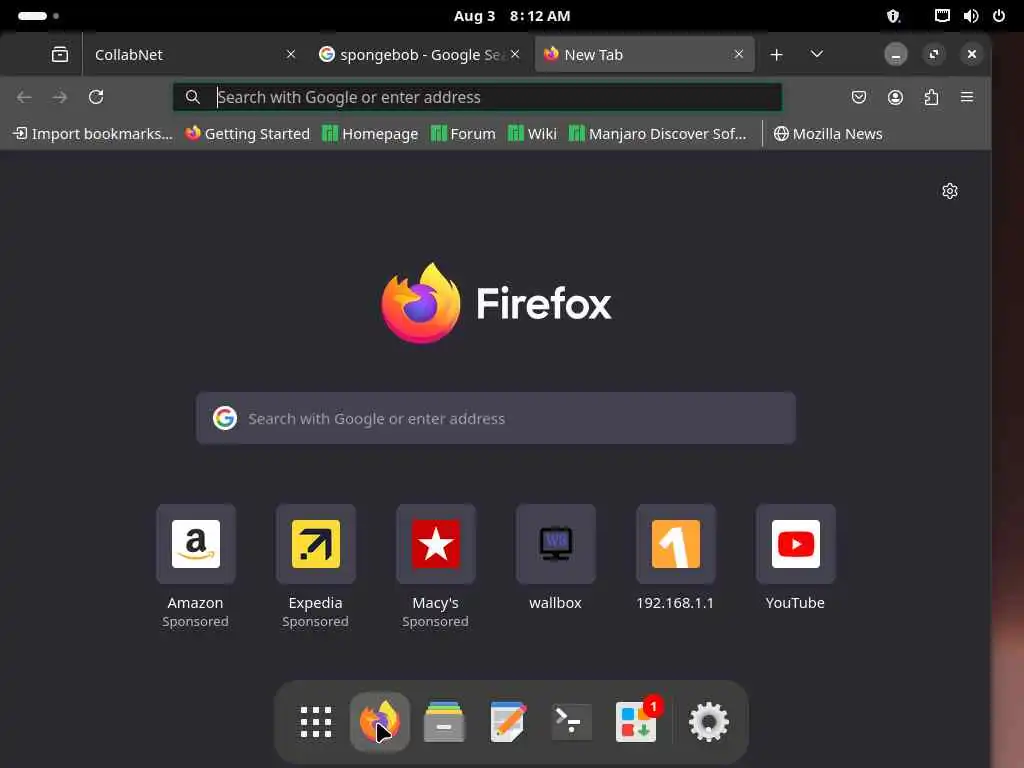List all tabs dropdown chevron

pyautogui.click(x=816, y=54)
